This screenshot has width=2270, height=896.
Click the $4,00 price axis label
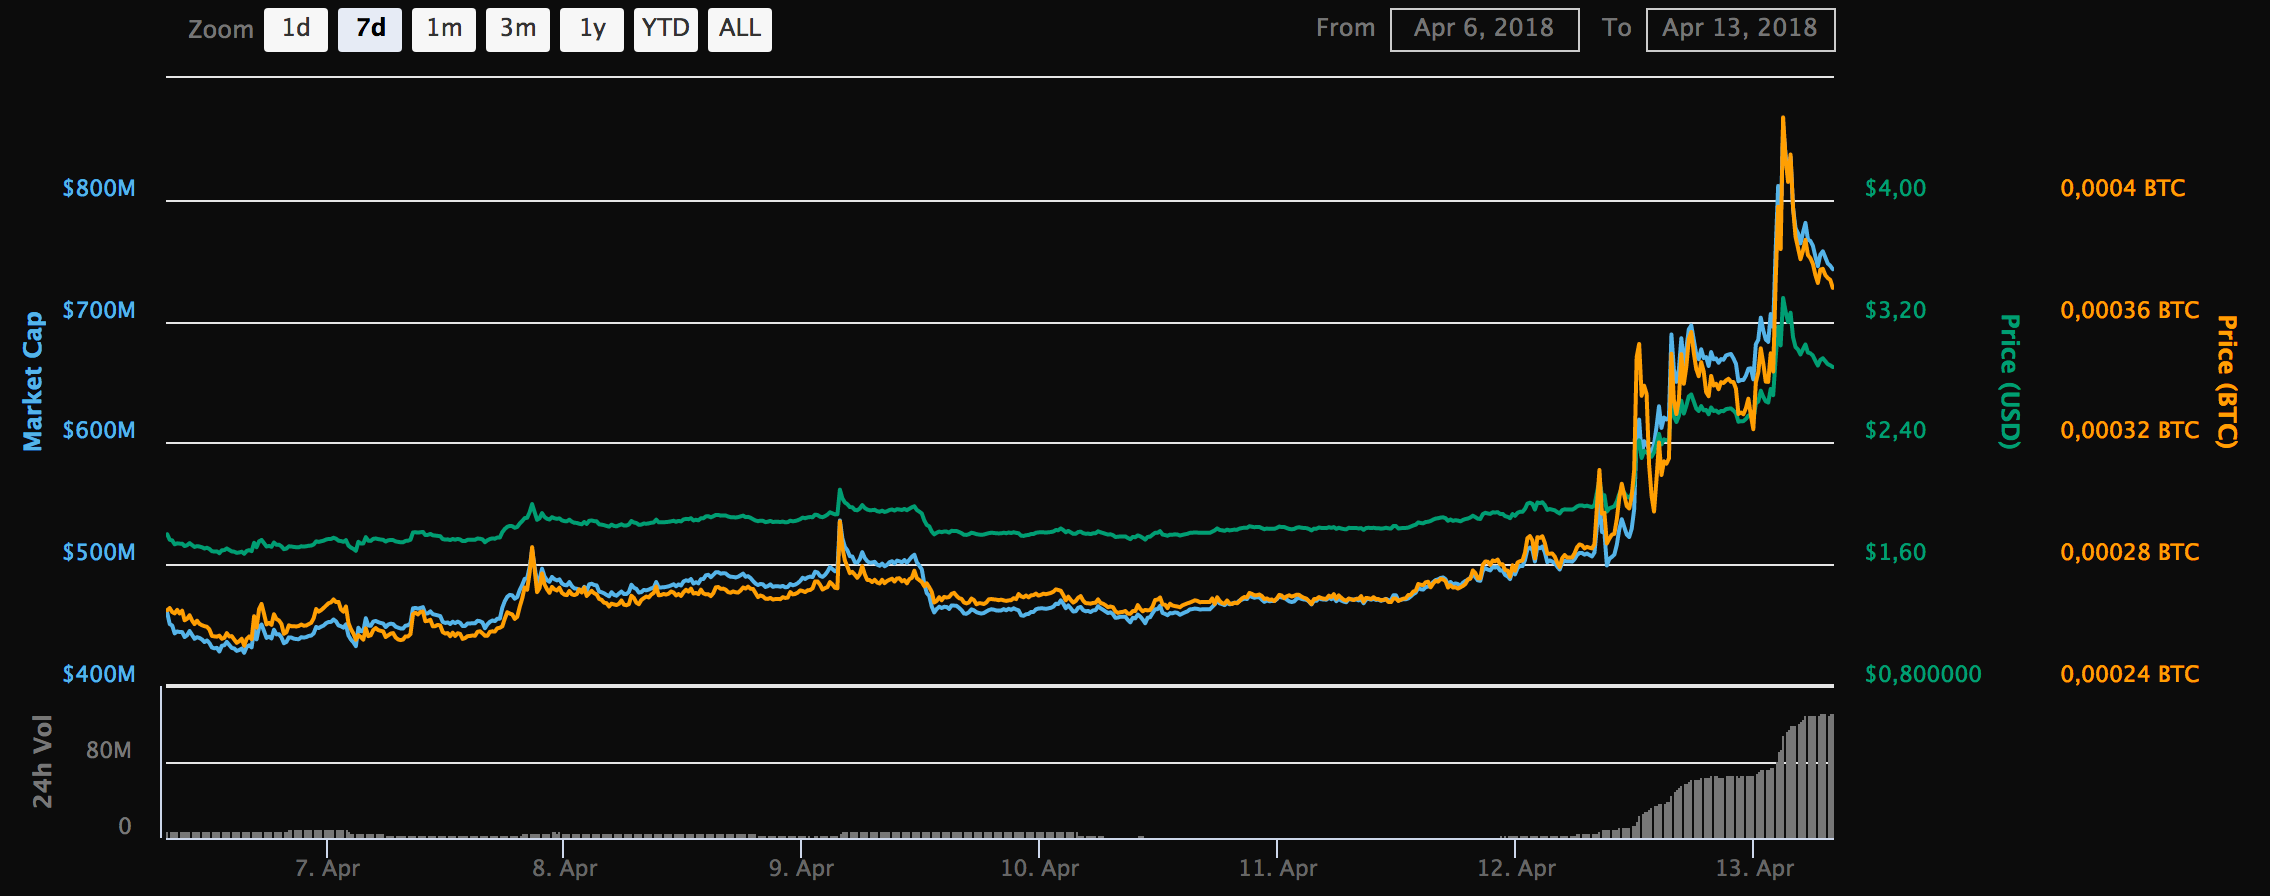point(1895,188)
